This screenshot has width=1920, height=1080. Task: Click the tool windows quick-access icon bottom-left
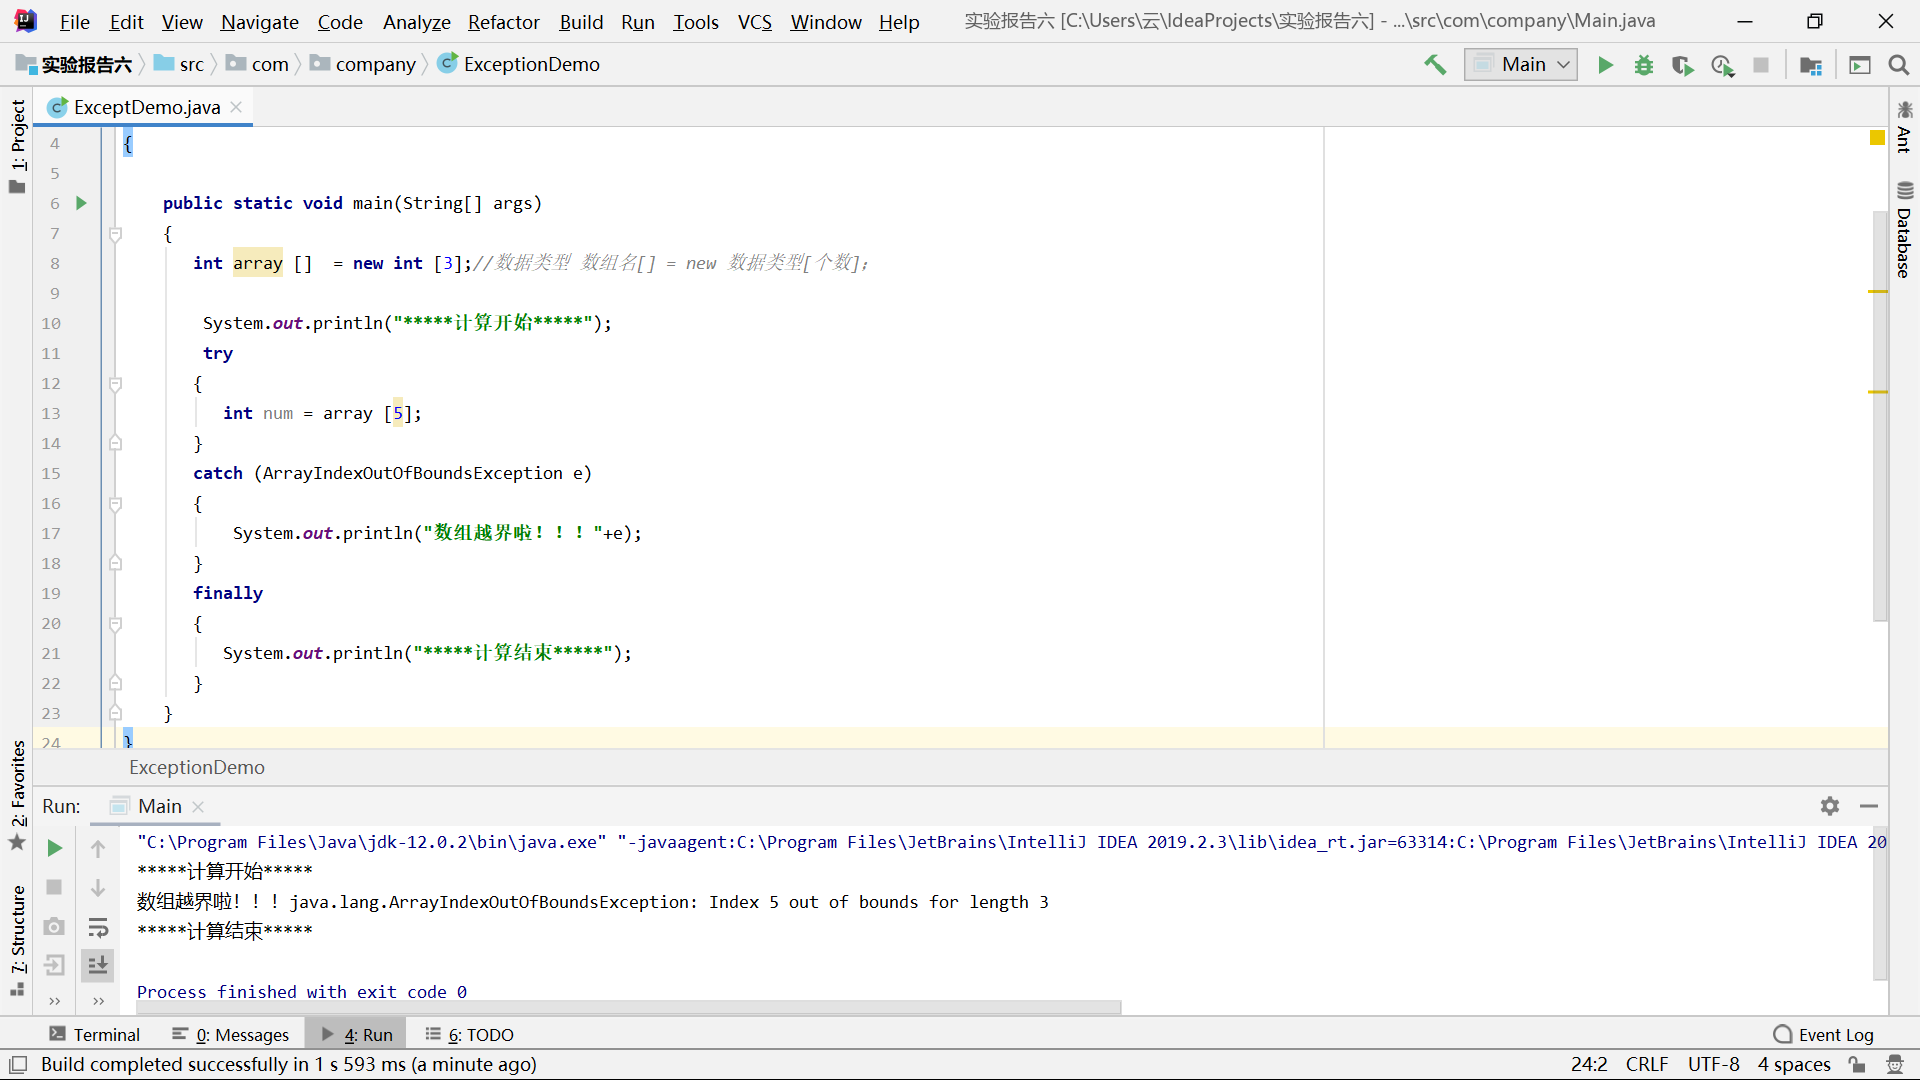pyautogui.click(x=18, y=1065)
